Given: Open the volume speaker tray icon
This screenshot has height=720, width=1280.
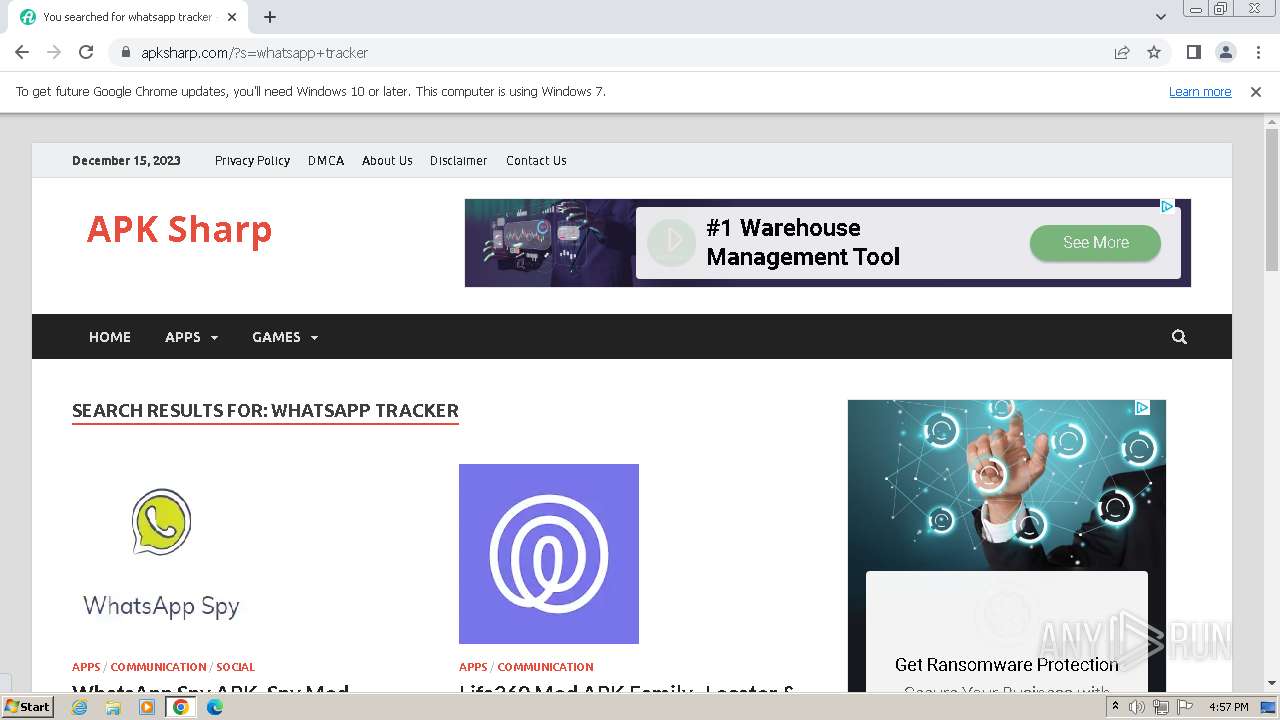Looking at the screenshot, I should click(x=1137, y=707).
